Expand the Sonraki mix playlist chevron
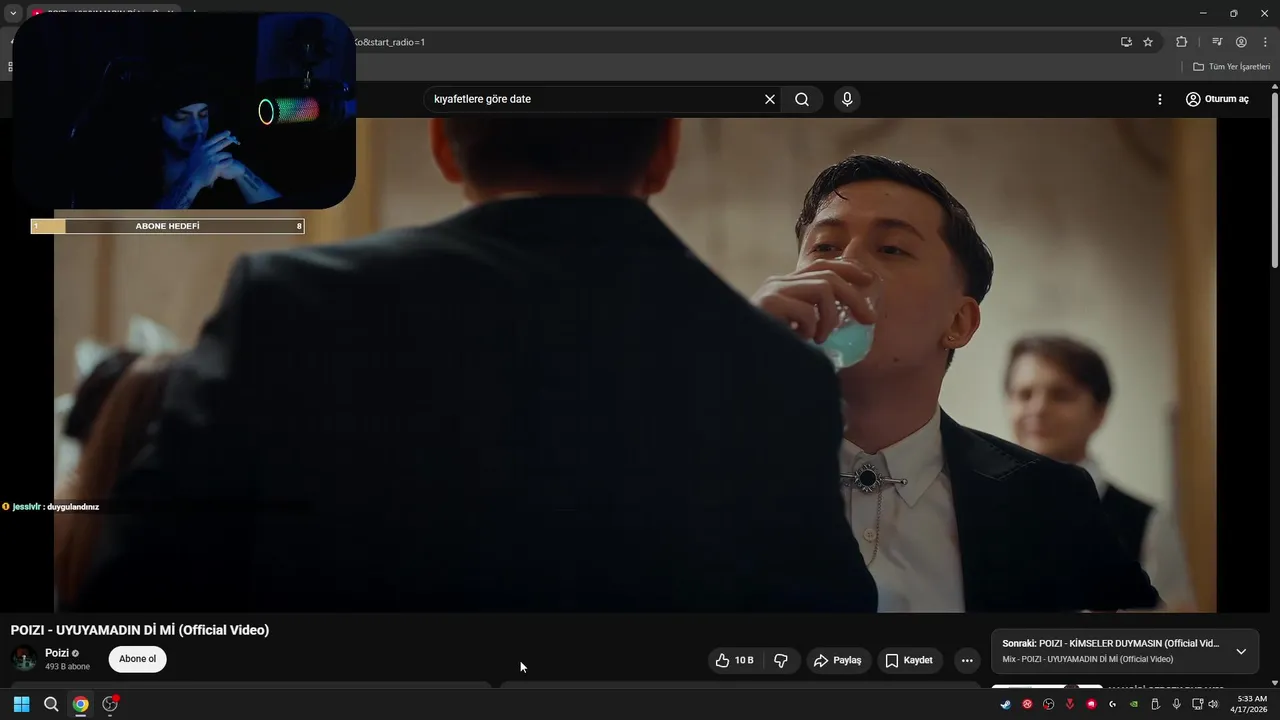The image size is (1280, 720). tap(1241, 651)
